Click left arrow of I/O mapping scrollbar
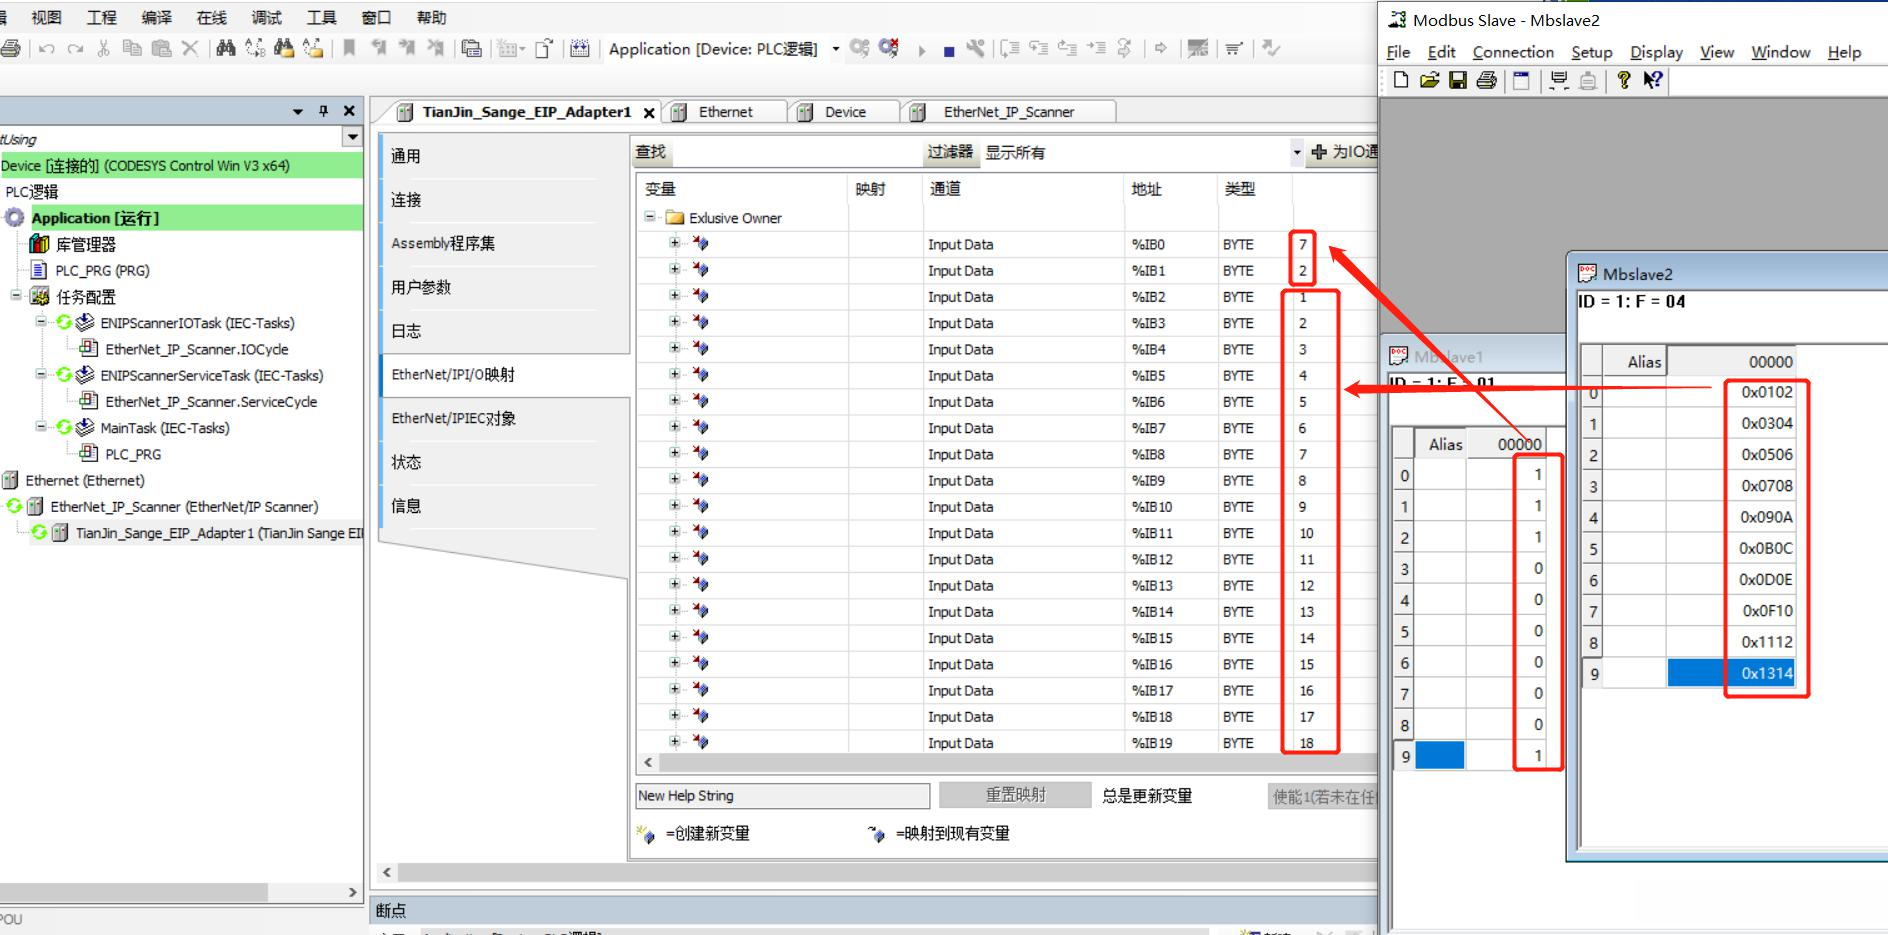1888x935 pixels. click(648, 762)
